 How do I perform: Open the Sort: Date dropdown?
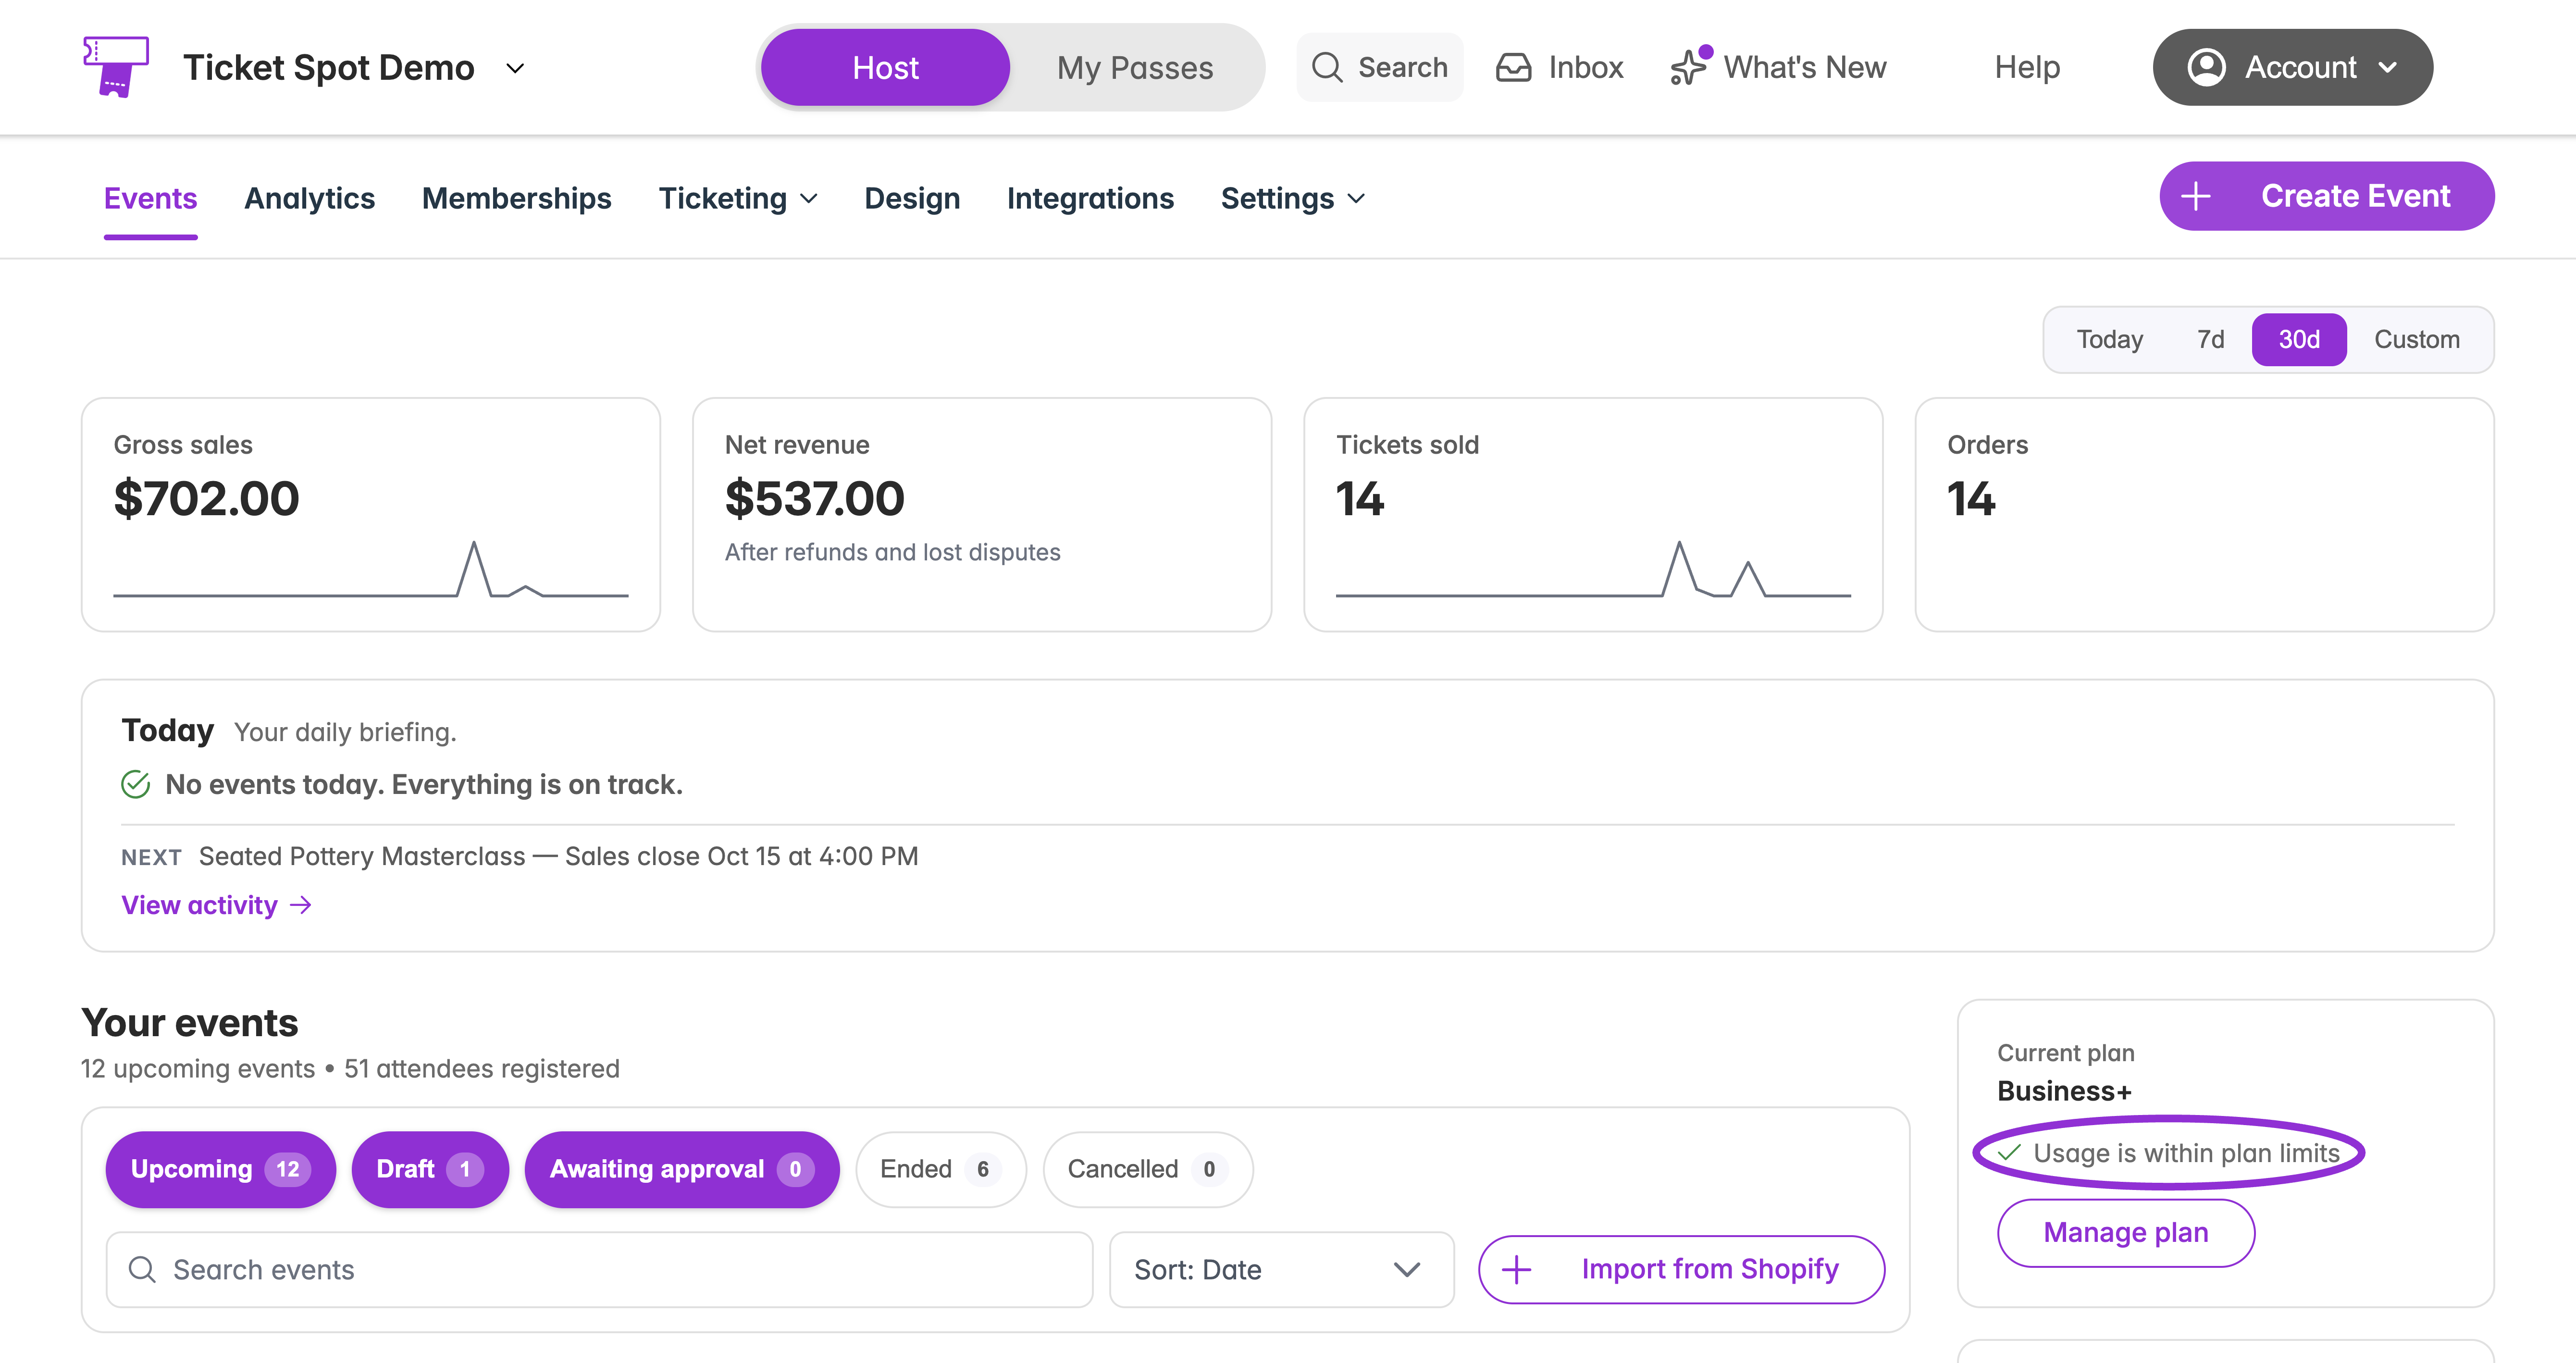click(1282, 1269)
